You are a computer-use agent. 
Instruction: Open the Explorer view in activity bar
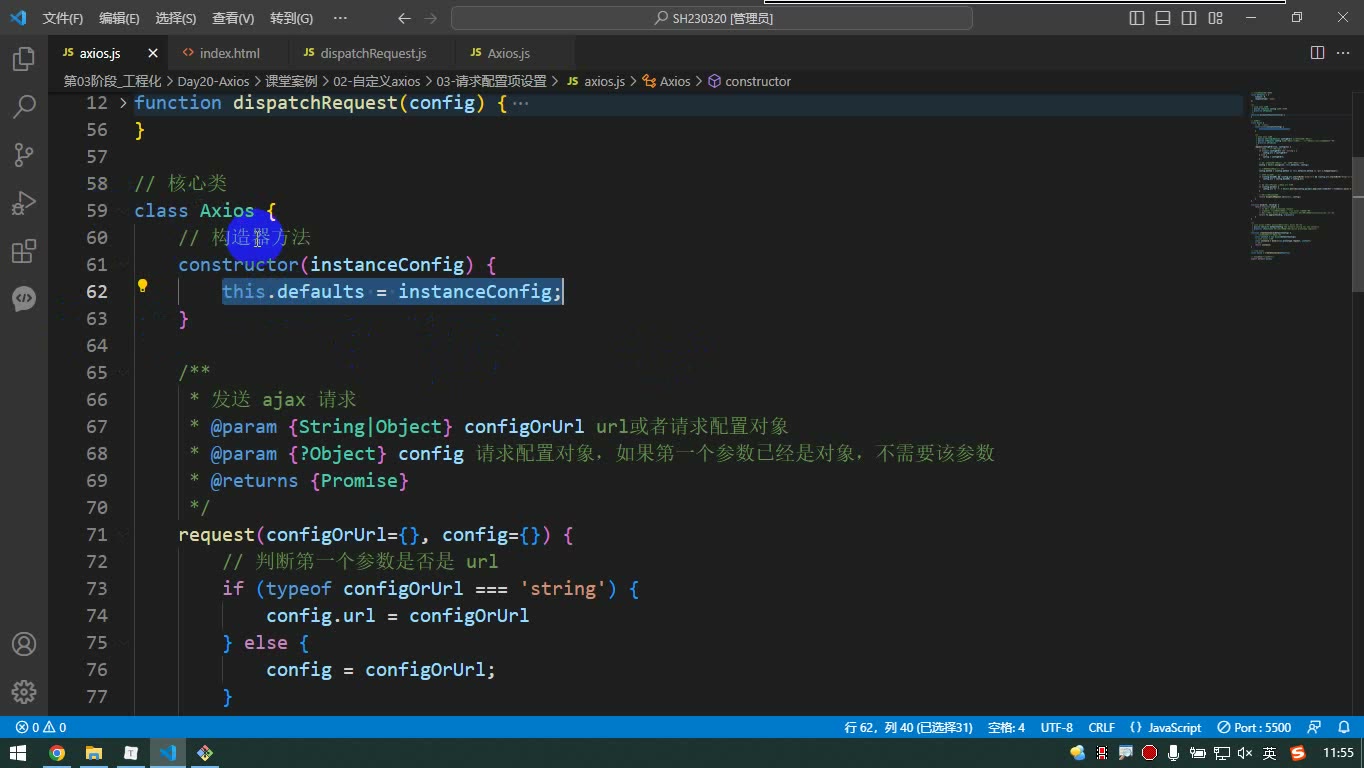pyautogui.click(x=24, y=59)
